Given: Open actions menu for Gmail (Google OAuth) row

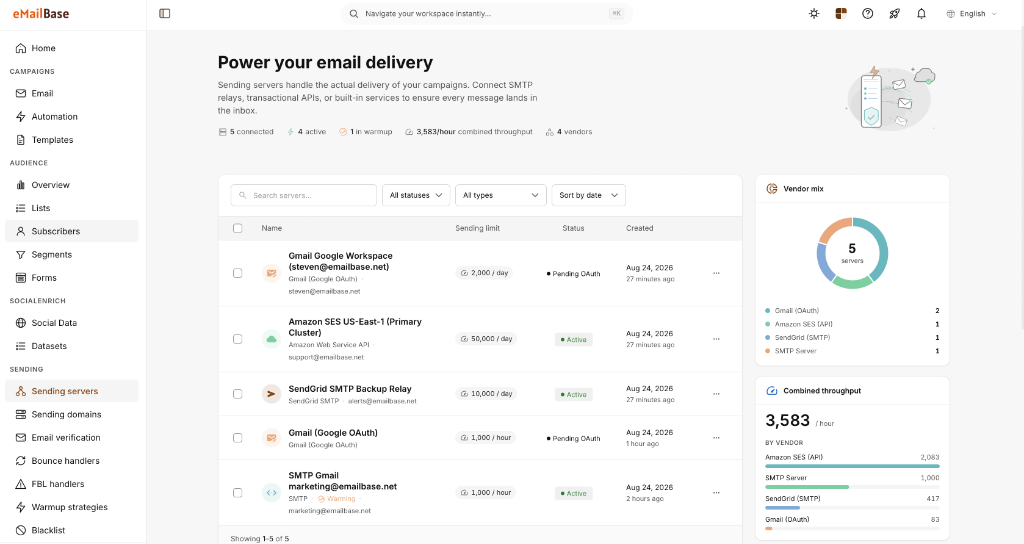Looking at the screenshot, I should (716, 438).
